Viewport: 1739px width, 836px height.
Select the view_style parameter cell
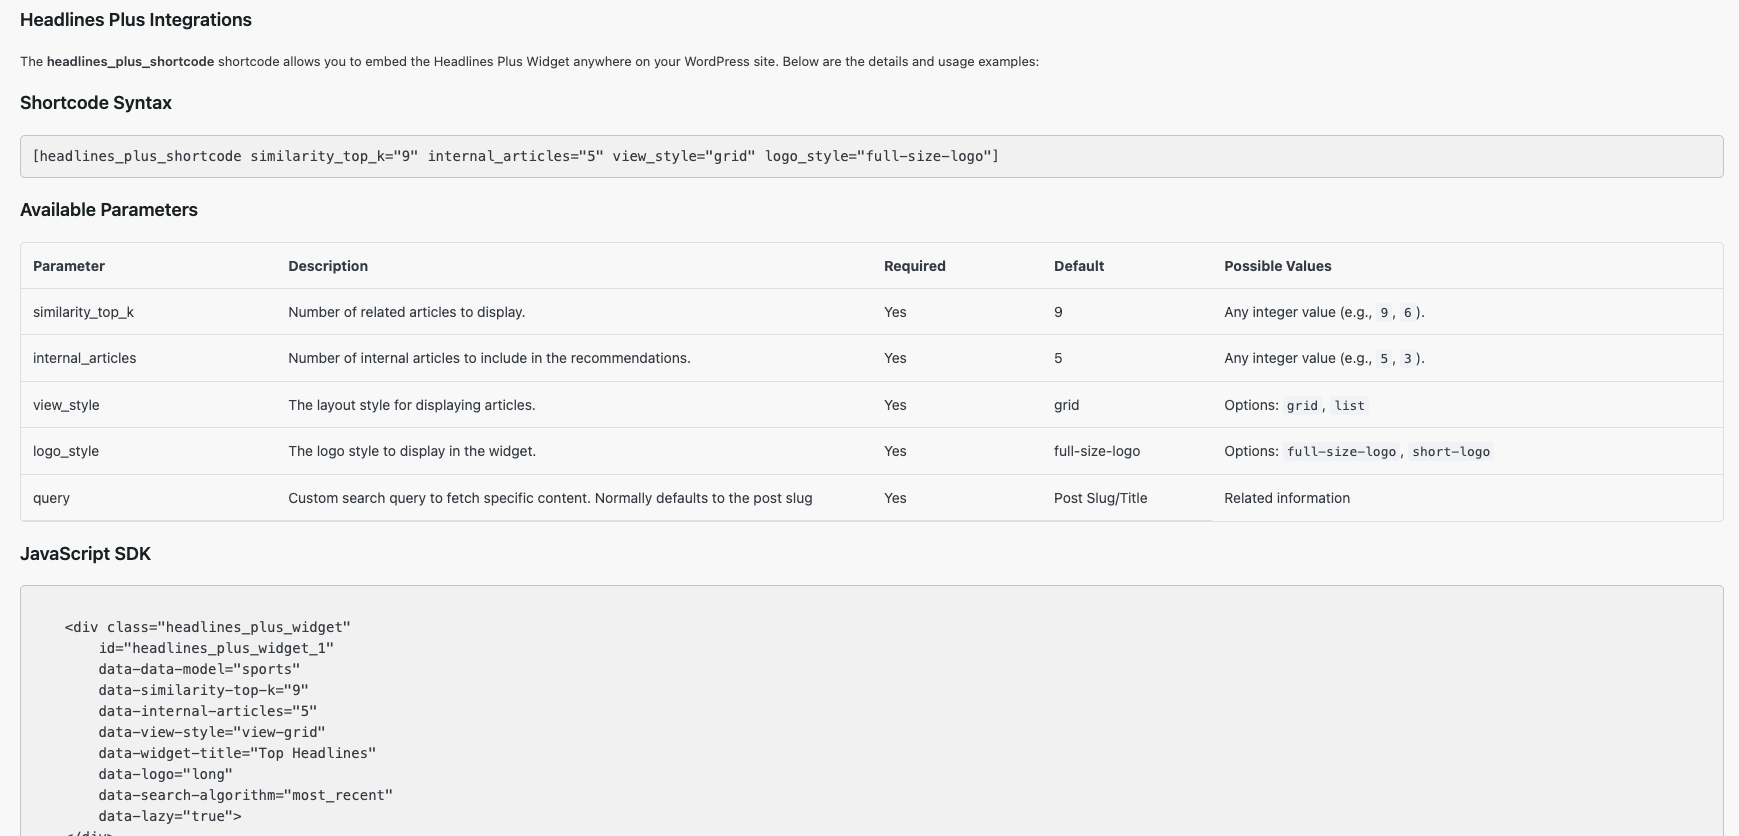[66, 405]
